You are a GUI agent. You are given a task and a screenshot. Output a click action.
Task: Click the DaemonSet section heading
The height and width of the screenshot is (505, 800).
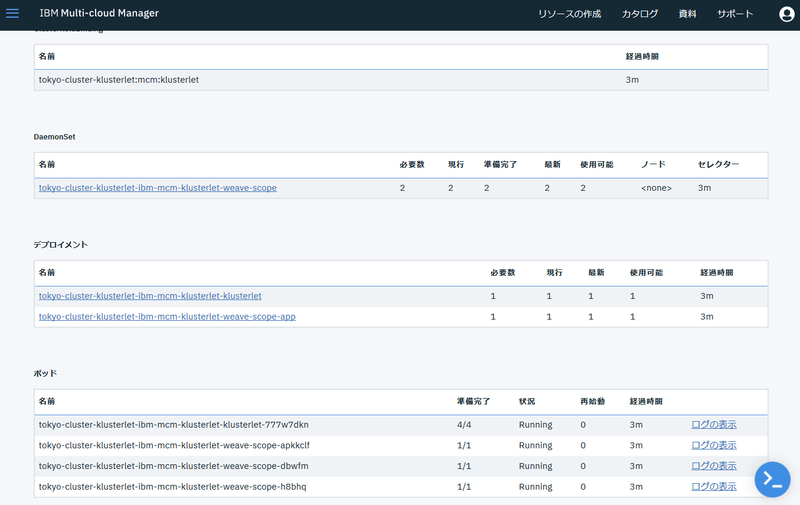tap(55, 137)
